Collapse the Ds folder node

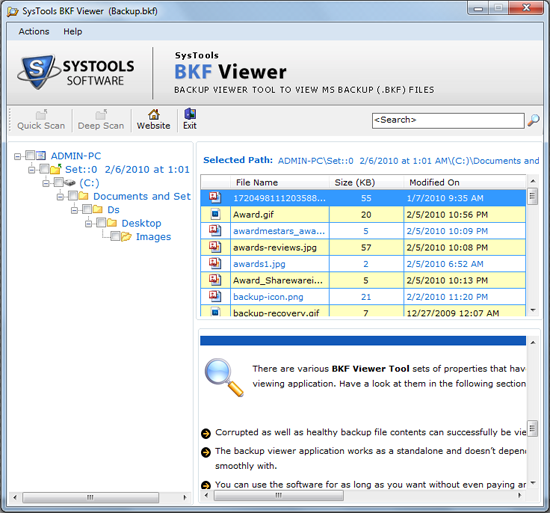coord(74,210)
